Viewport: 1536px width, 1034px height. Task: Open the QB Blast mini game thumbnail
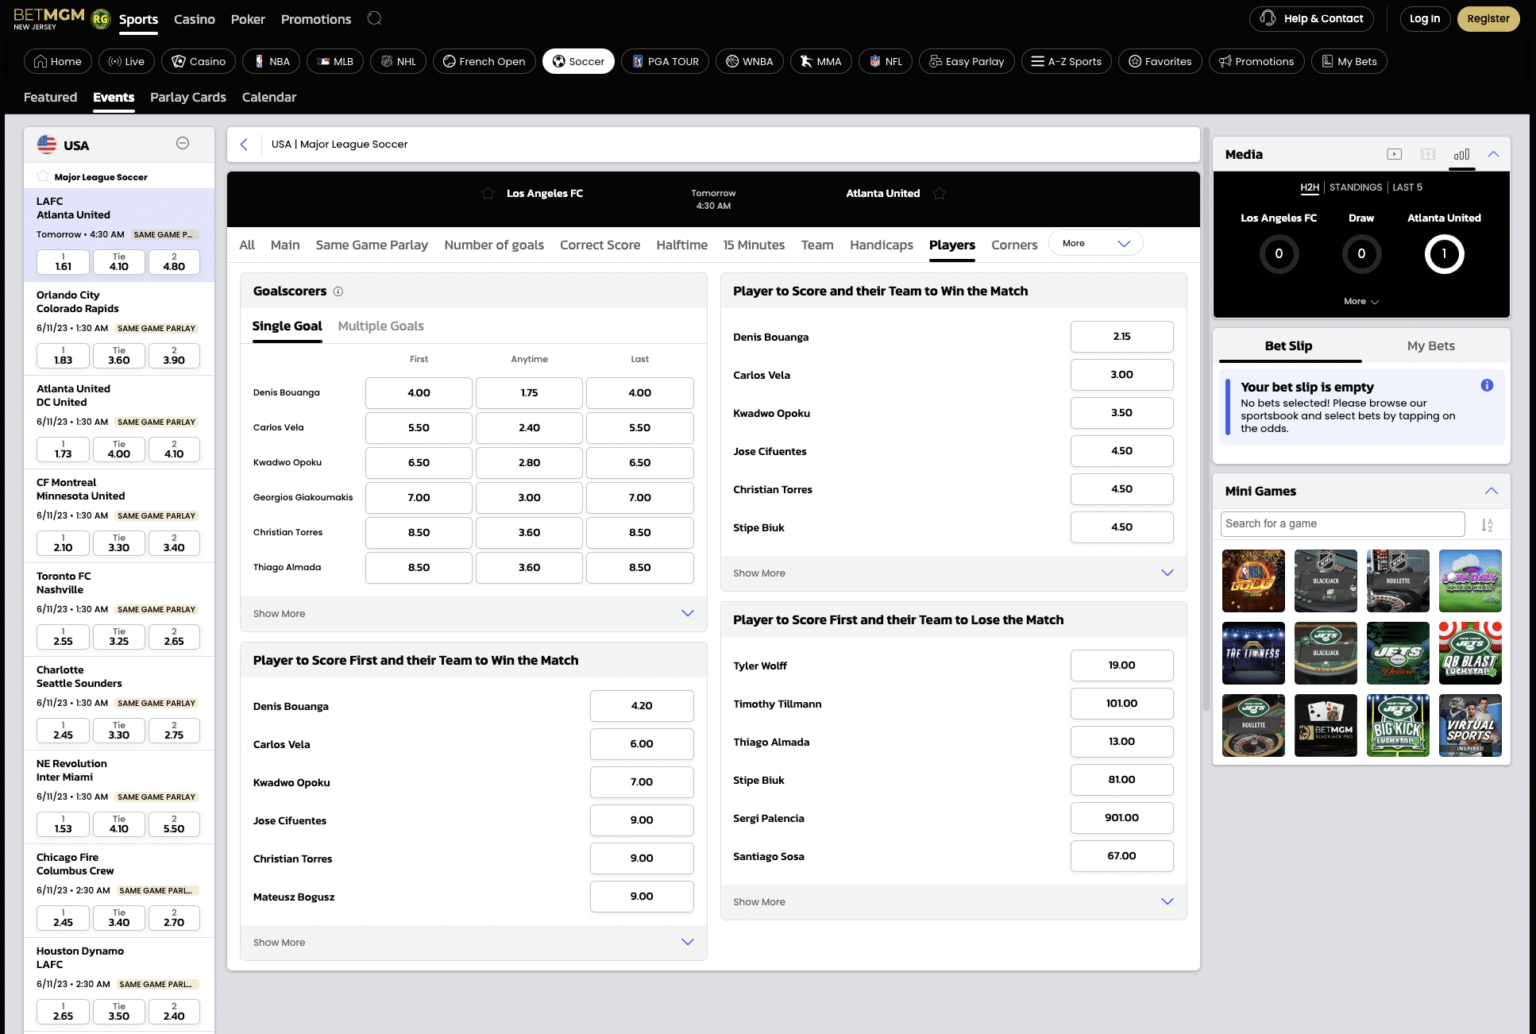pos(1470,653)
